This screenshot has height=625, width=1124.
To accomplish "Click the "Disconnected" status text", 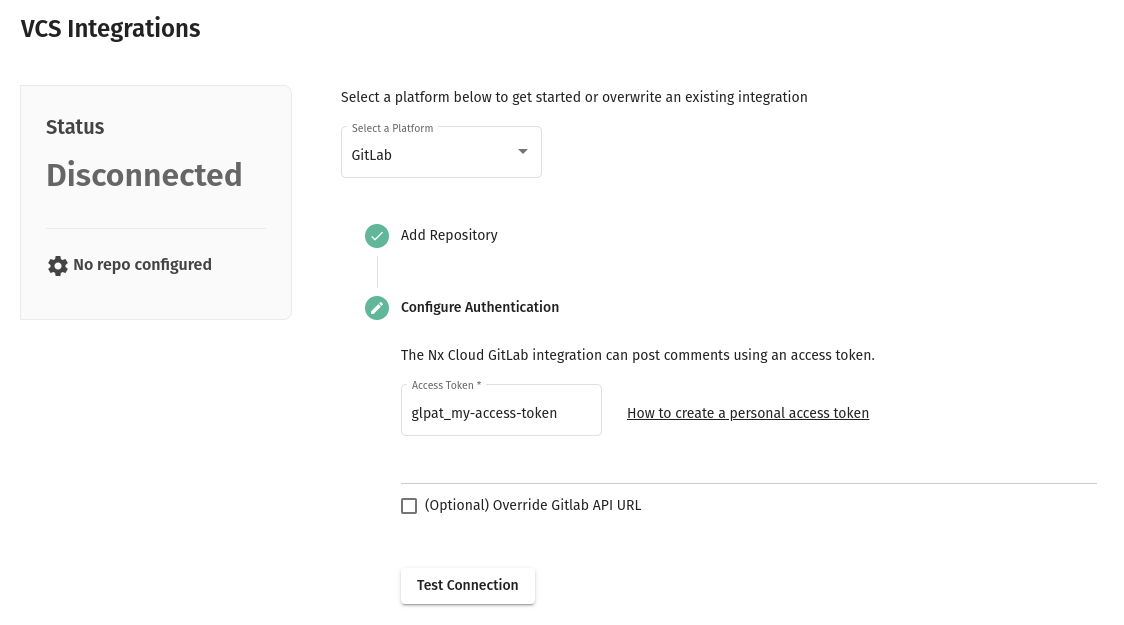I will pos(144,175).
